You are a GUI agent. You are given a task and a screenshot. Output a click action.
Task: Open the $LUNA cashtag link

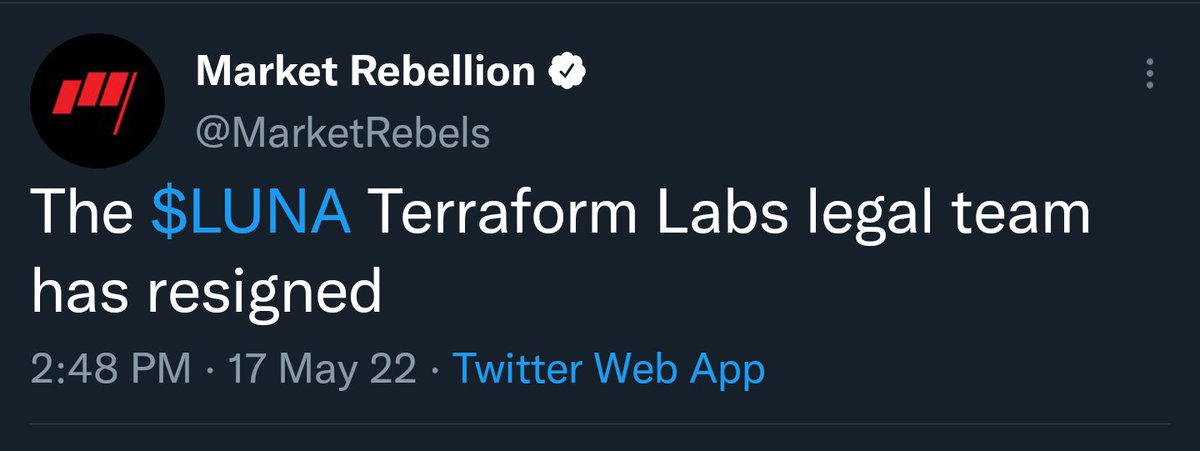click(x=252, y=214)
